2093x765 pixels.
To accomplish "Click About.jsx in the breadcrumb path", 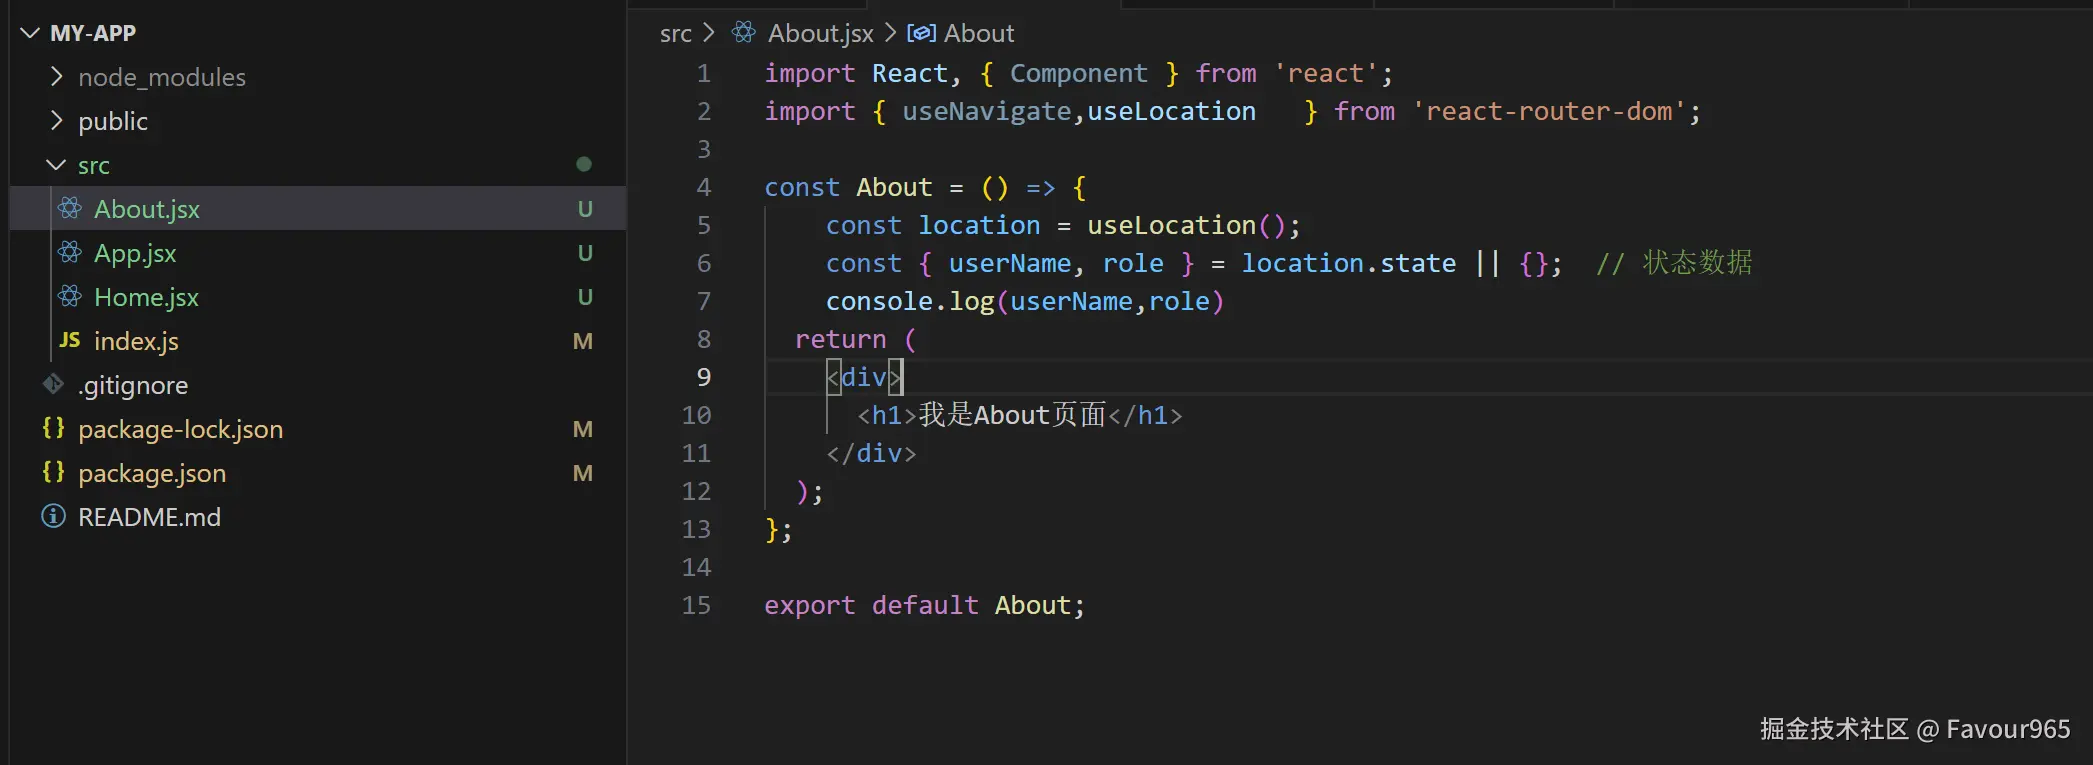I will point(821,33).
